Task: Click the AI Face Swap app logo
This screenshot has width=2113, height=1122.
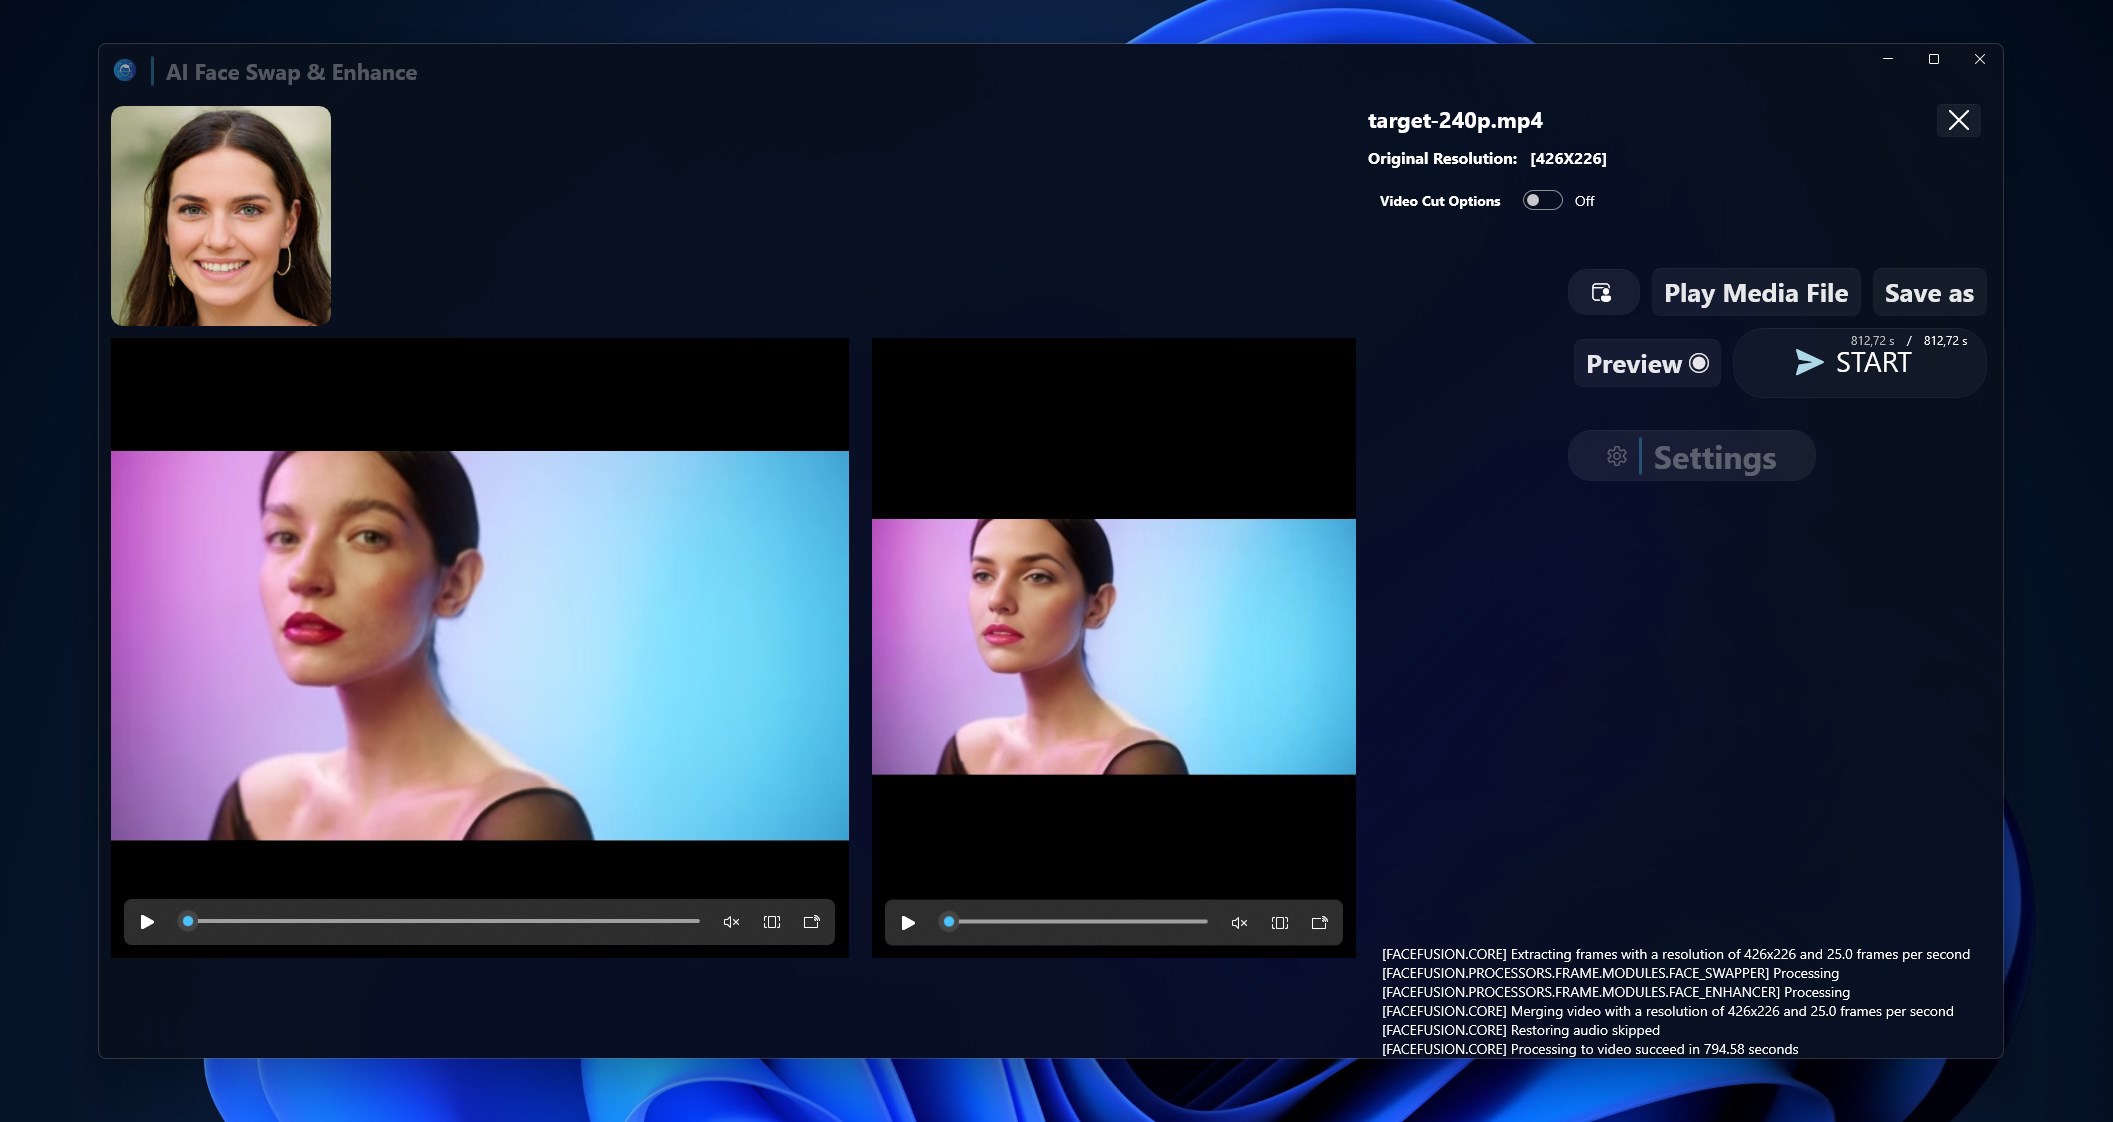Action: pyautogui.click(x=124, y=70)
